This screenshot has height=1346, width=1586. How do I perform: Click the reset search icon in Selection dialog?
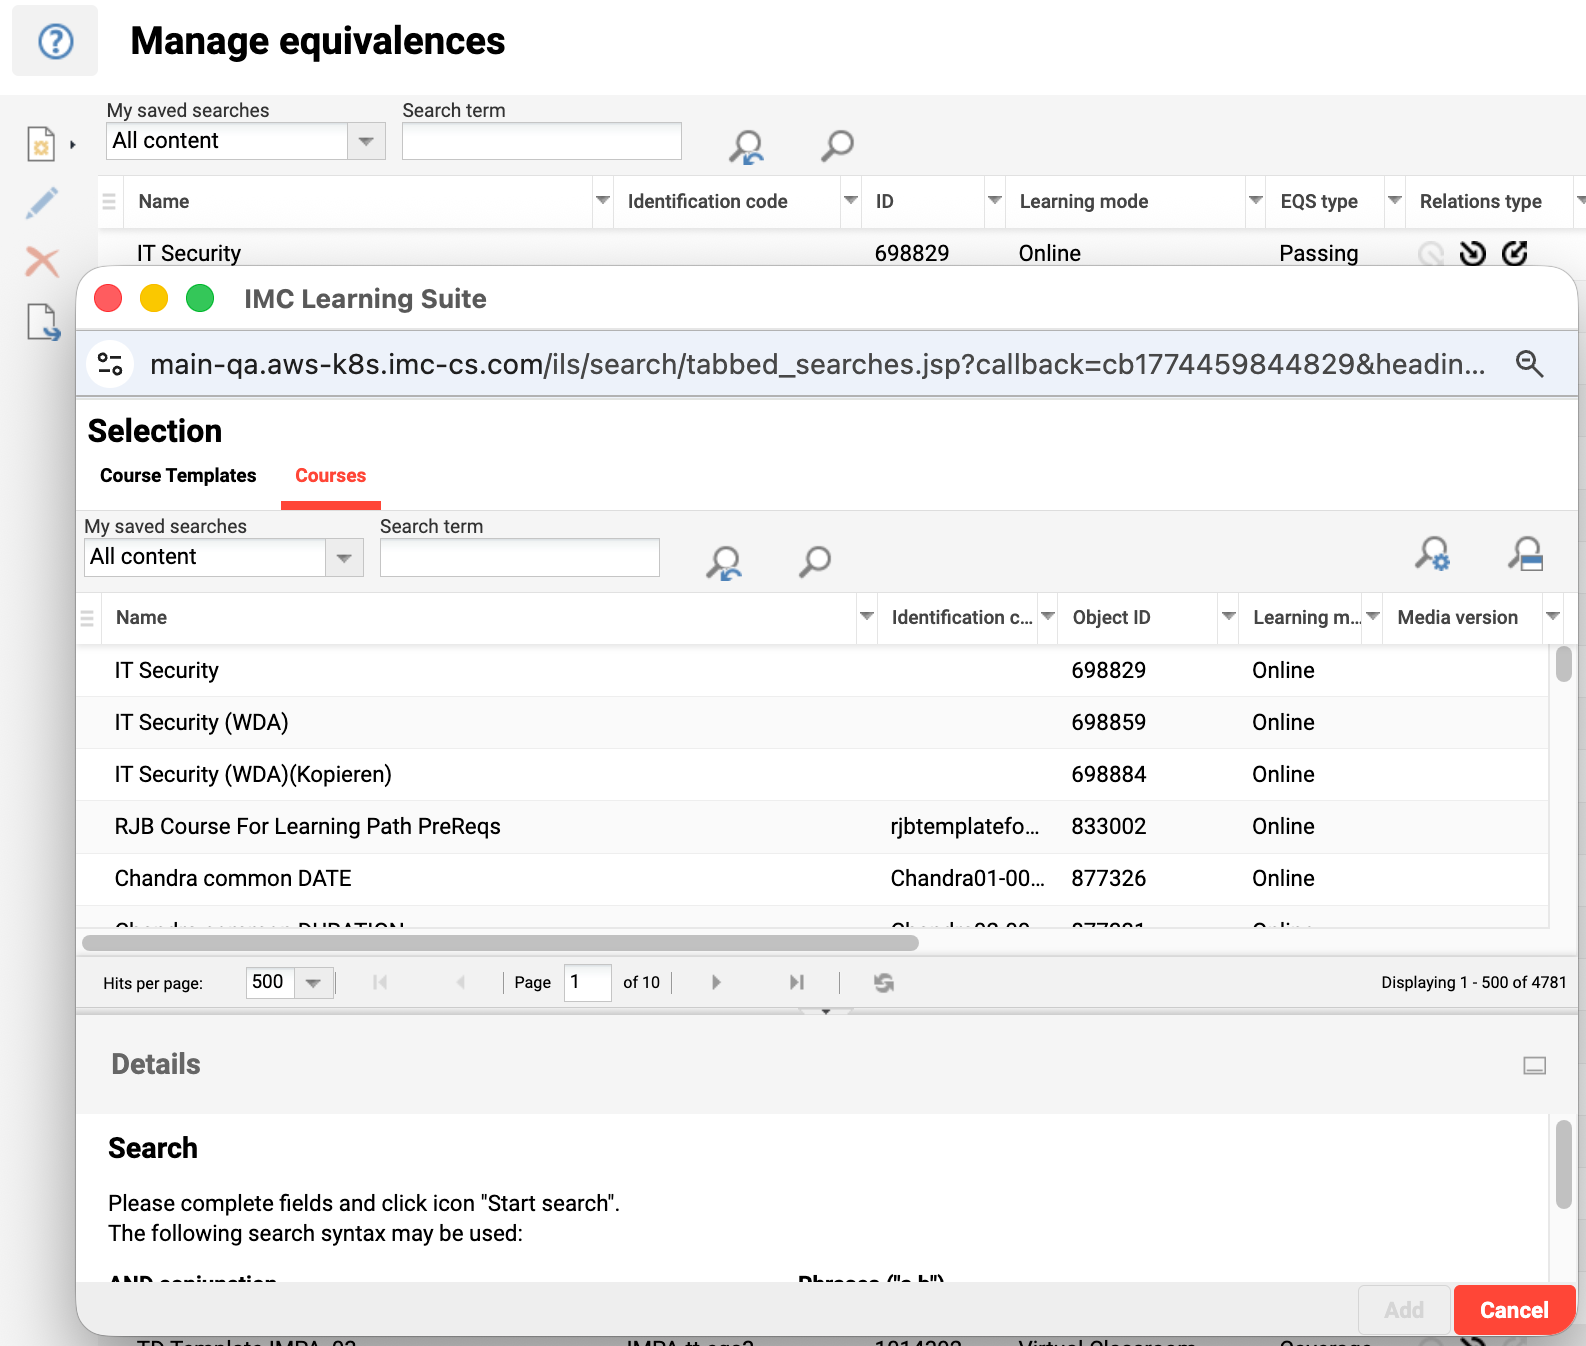[724, 562]
